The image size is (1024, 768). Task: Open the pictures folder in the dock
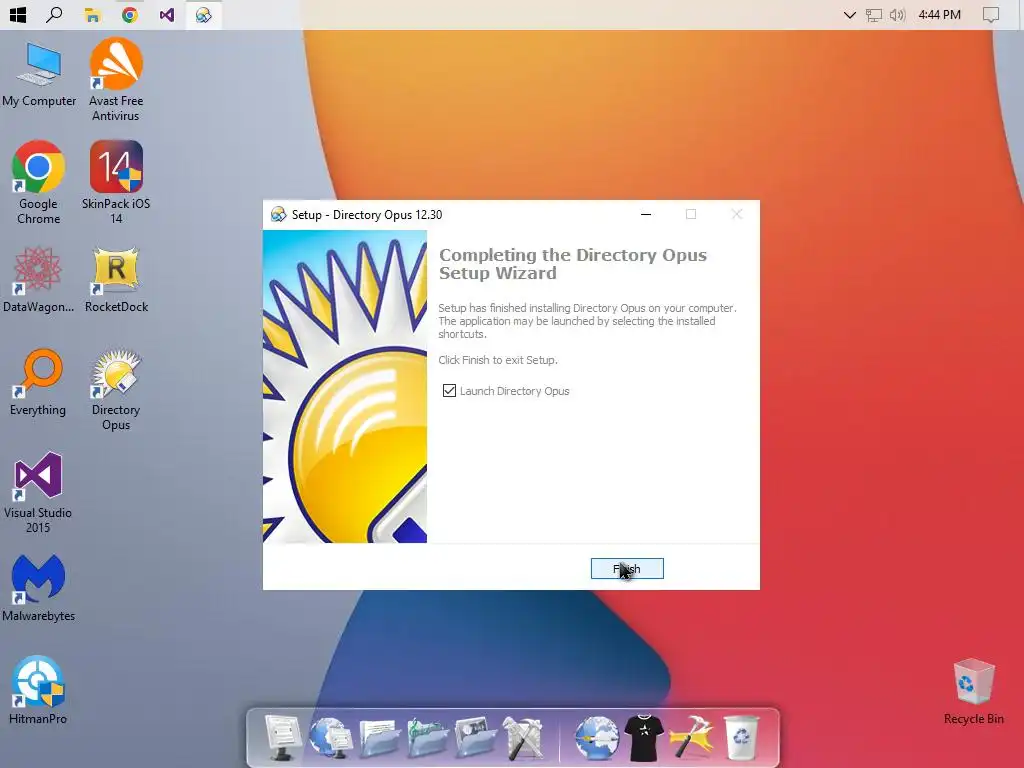[475, 738]
